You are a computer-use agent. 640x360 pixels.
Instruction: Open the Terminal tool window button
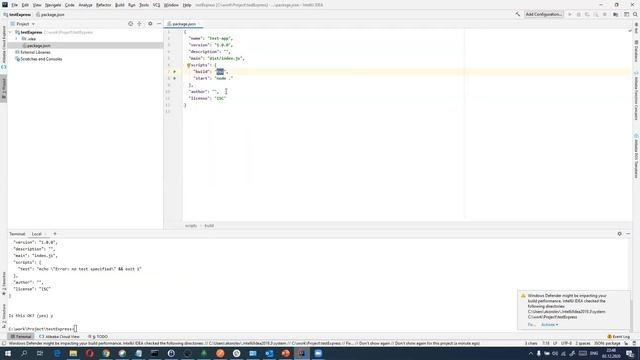21,337
